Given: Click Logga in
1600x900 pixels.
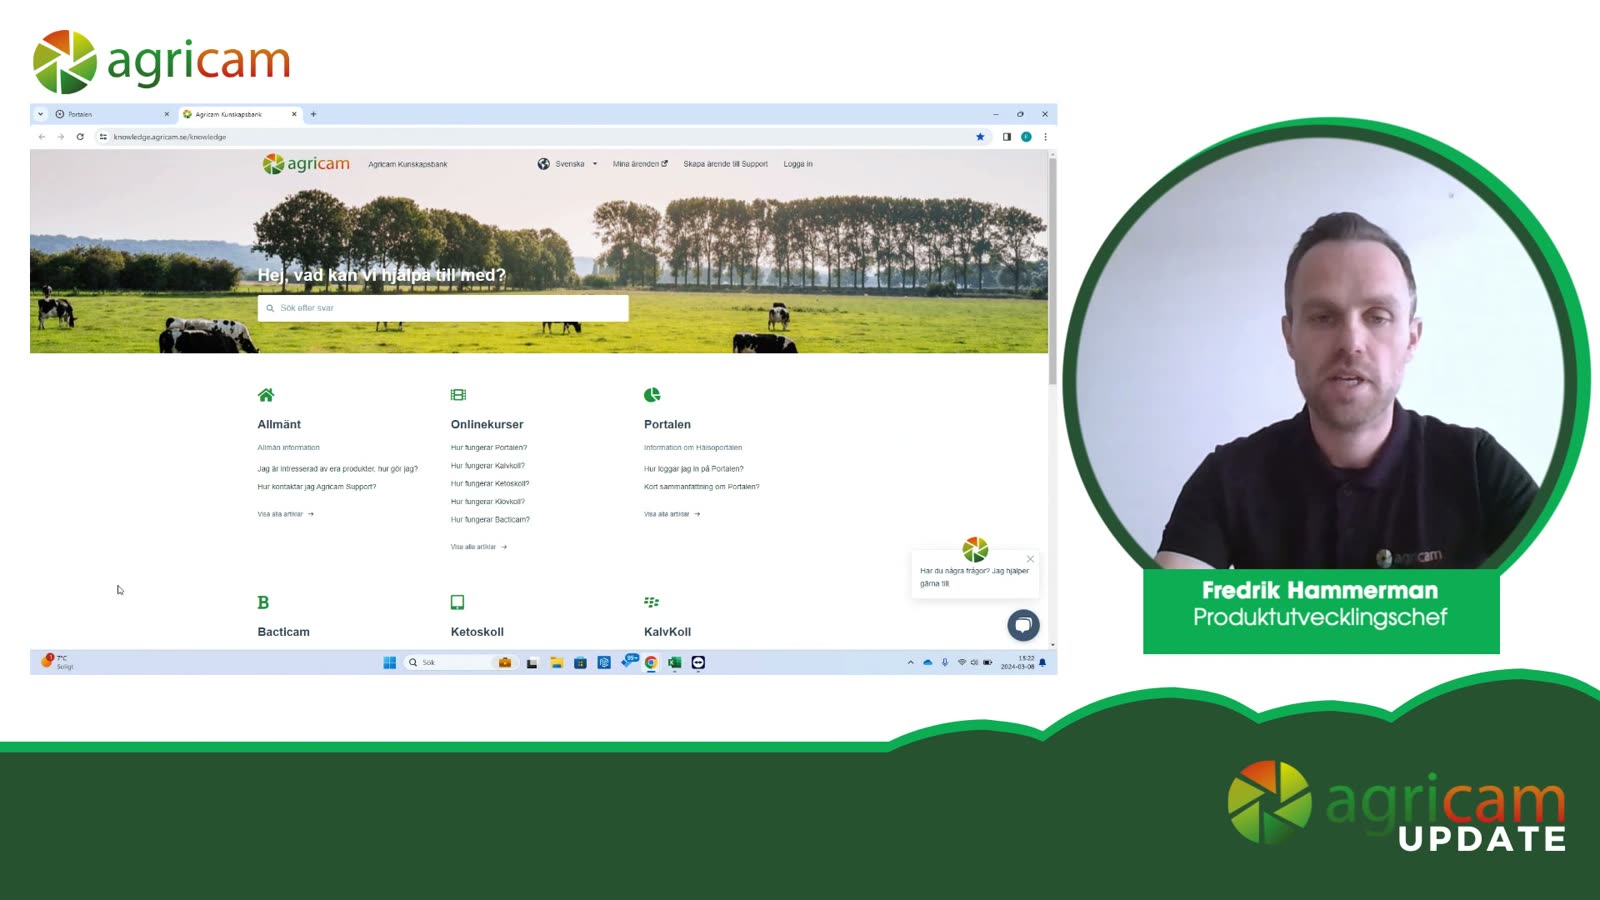Looking at the screenshot, I should (798, 164).
